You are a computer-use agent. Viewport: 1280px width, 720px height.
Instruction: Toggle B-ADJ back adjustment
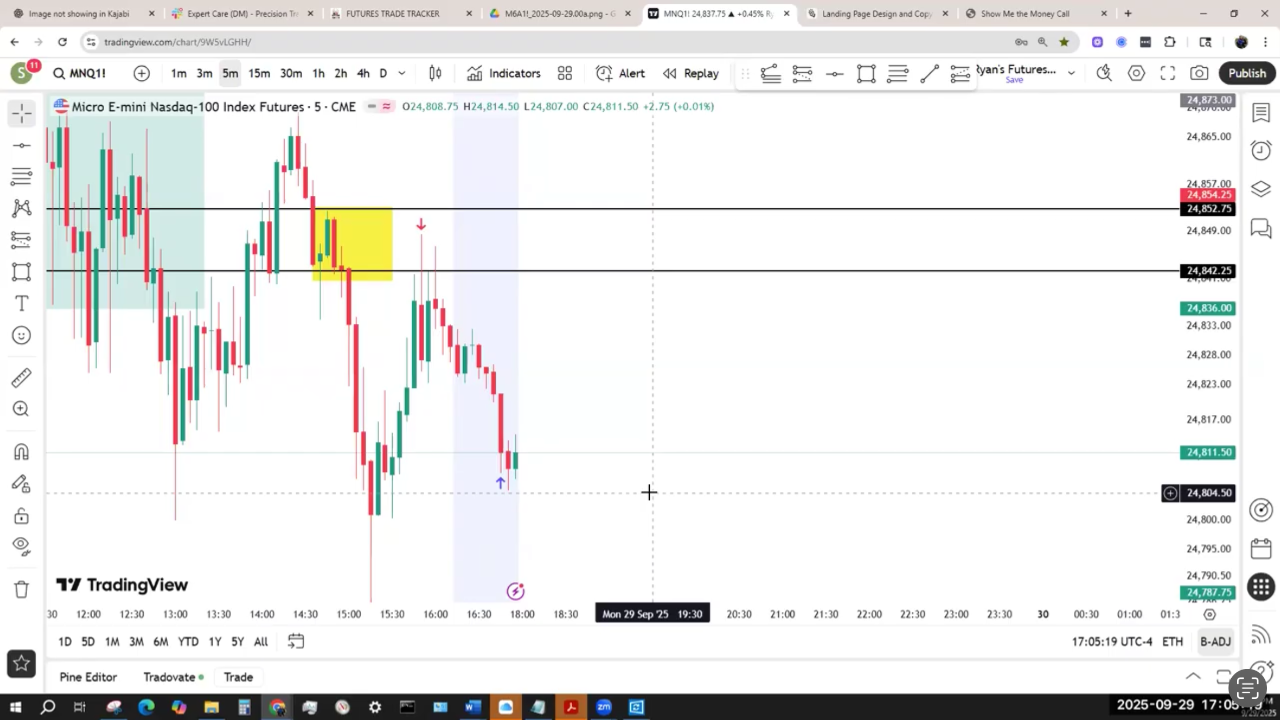coord(1215,642)
